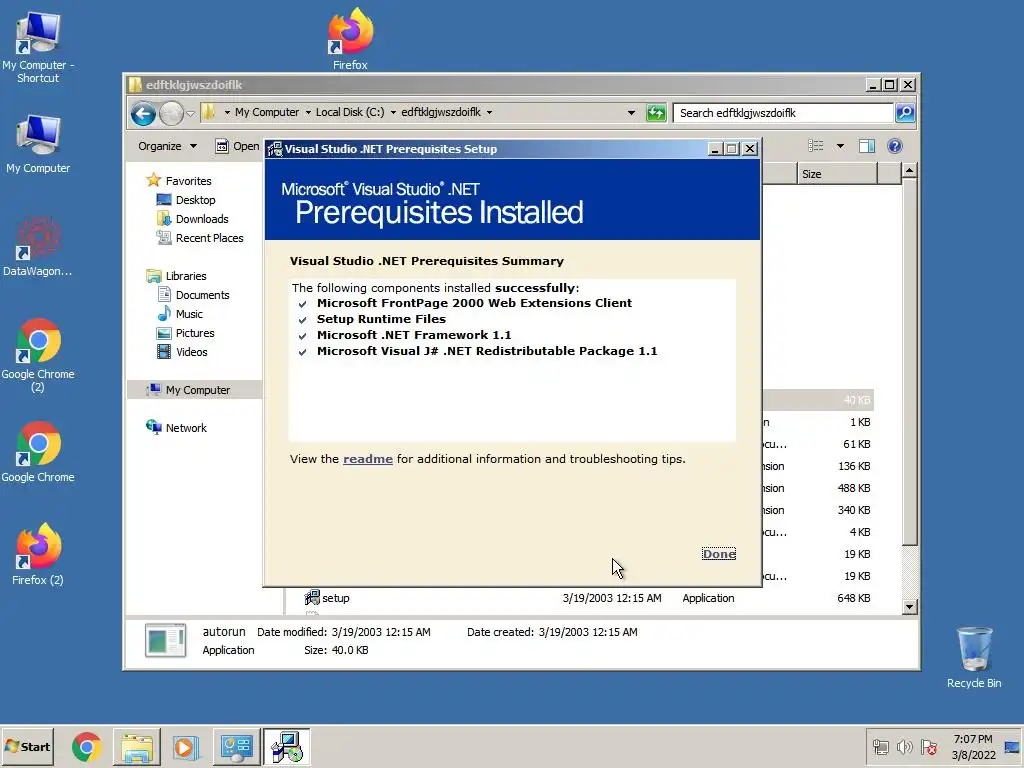
Task: Select the Recycle Bin icon
Action: click(x=974, y=658)
